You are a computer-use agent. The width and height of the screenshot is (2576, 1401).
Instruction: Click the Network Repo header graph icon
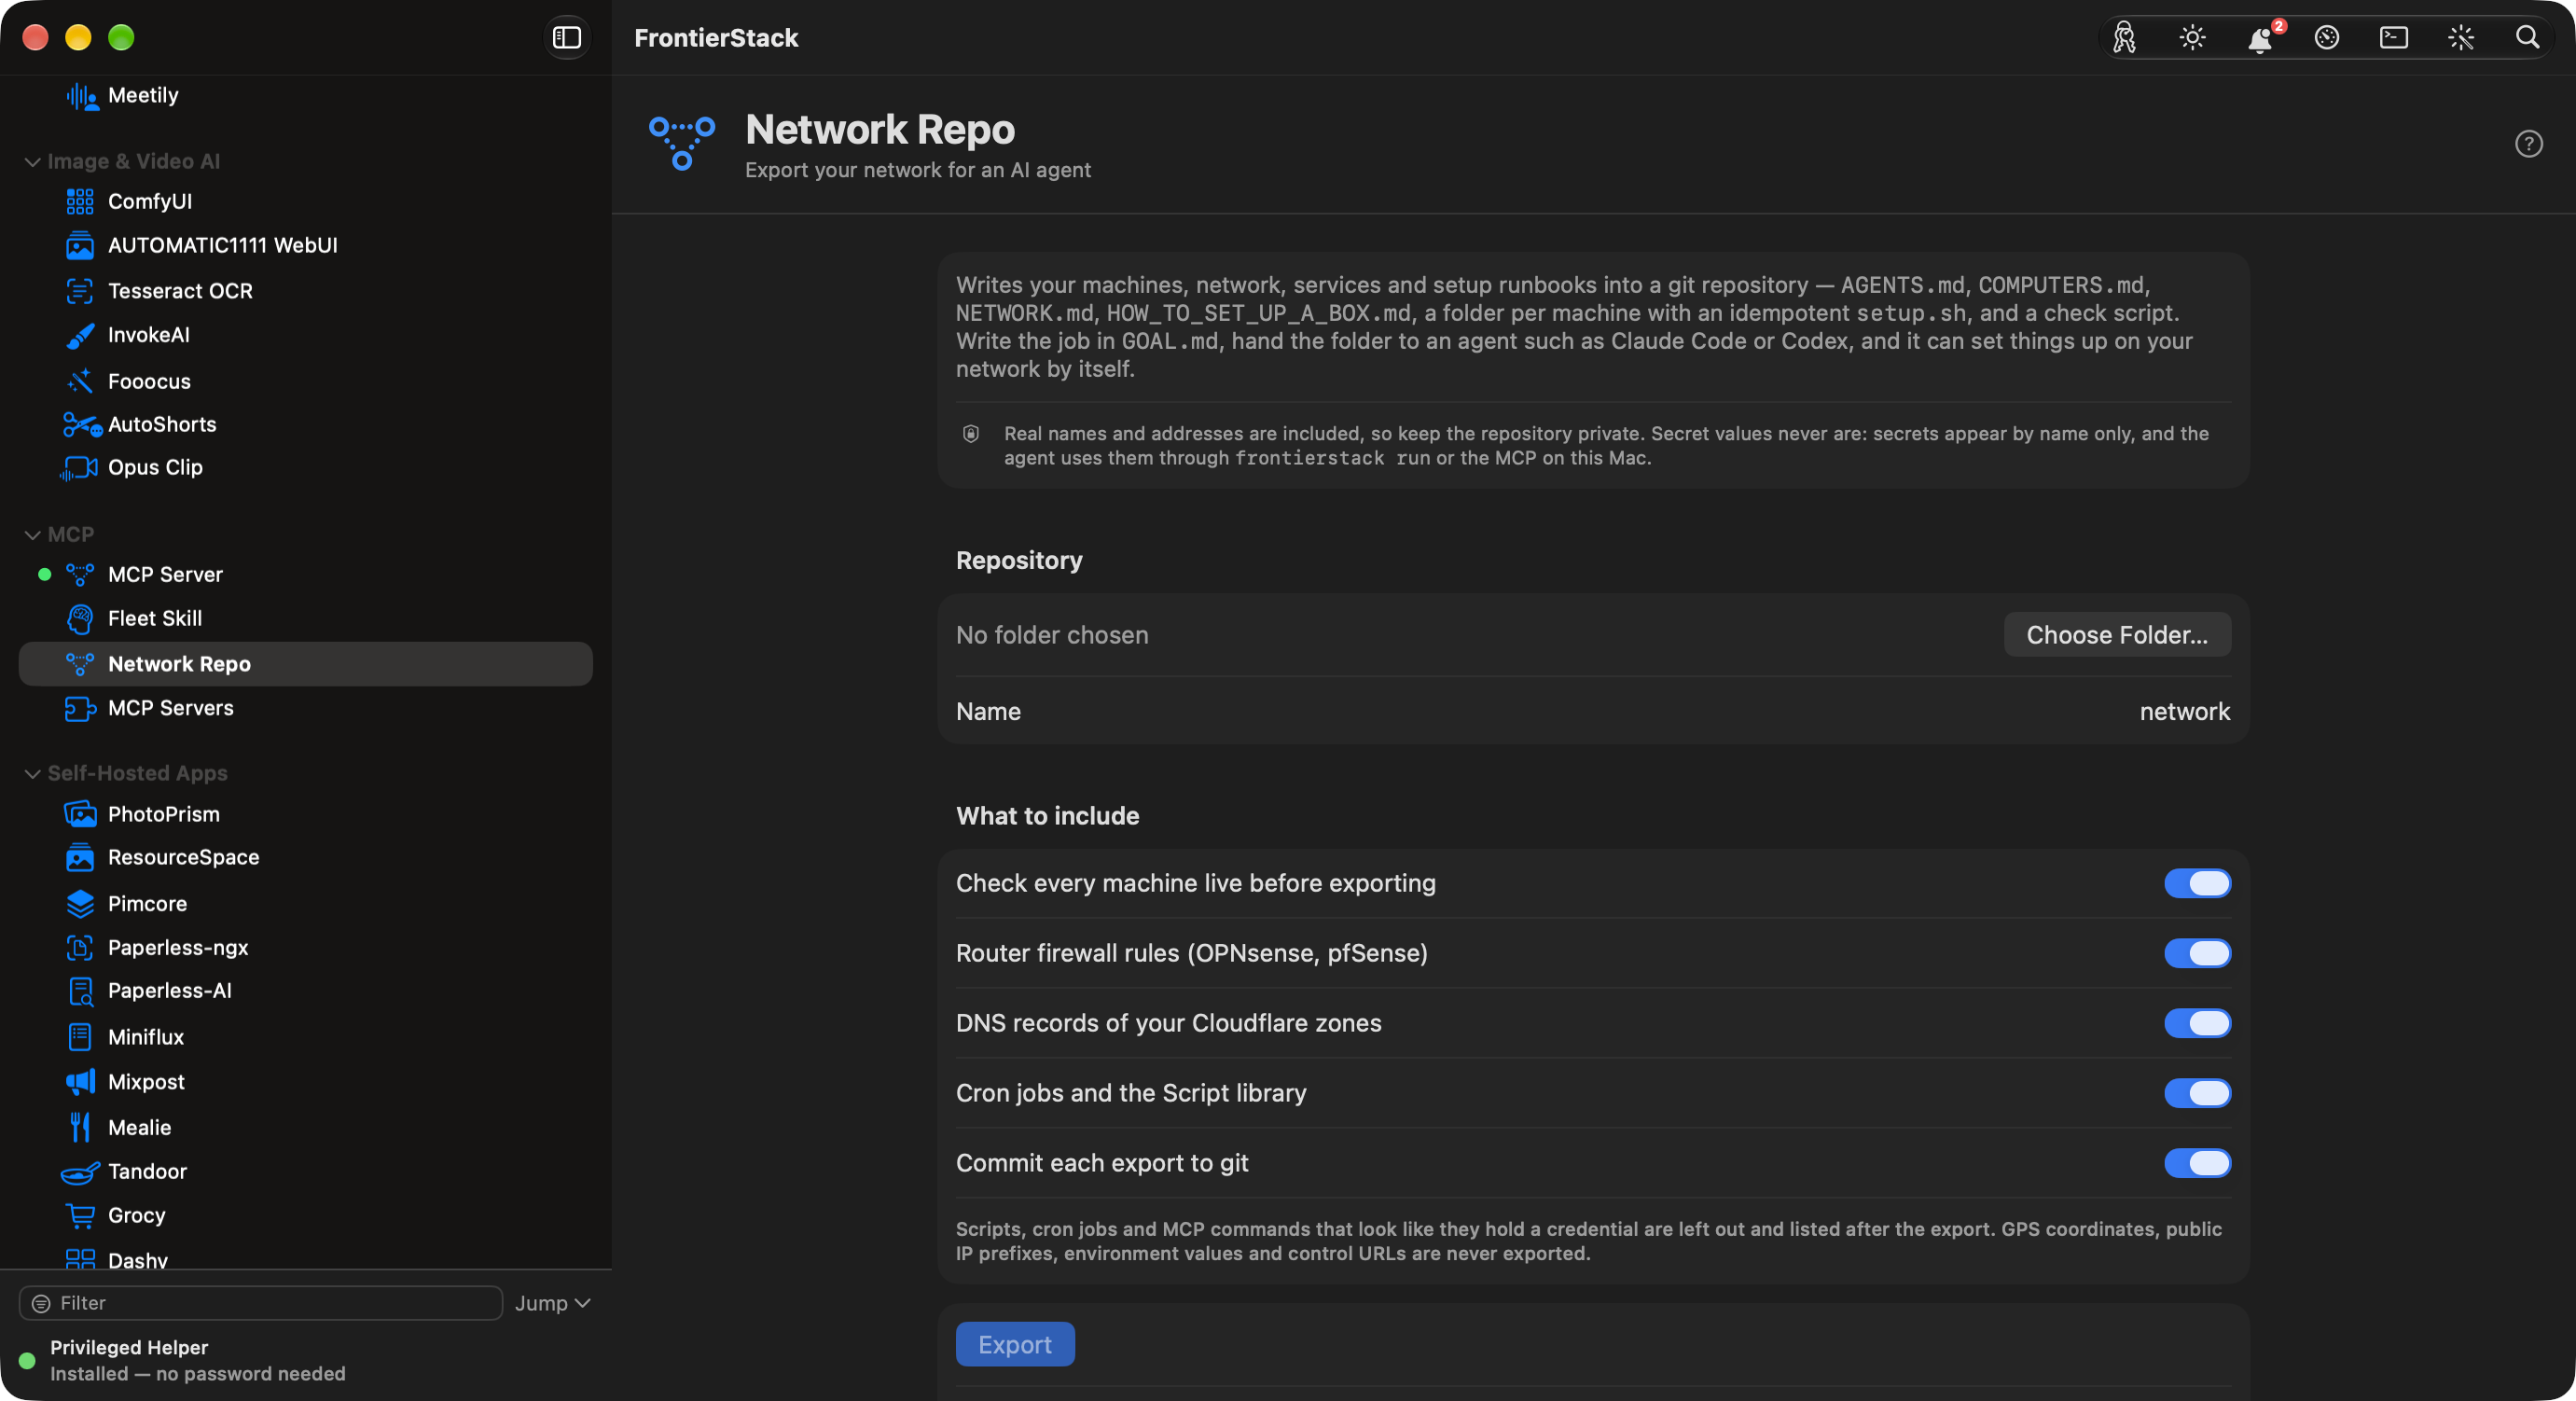point(682,144)
